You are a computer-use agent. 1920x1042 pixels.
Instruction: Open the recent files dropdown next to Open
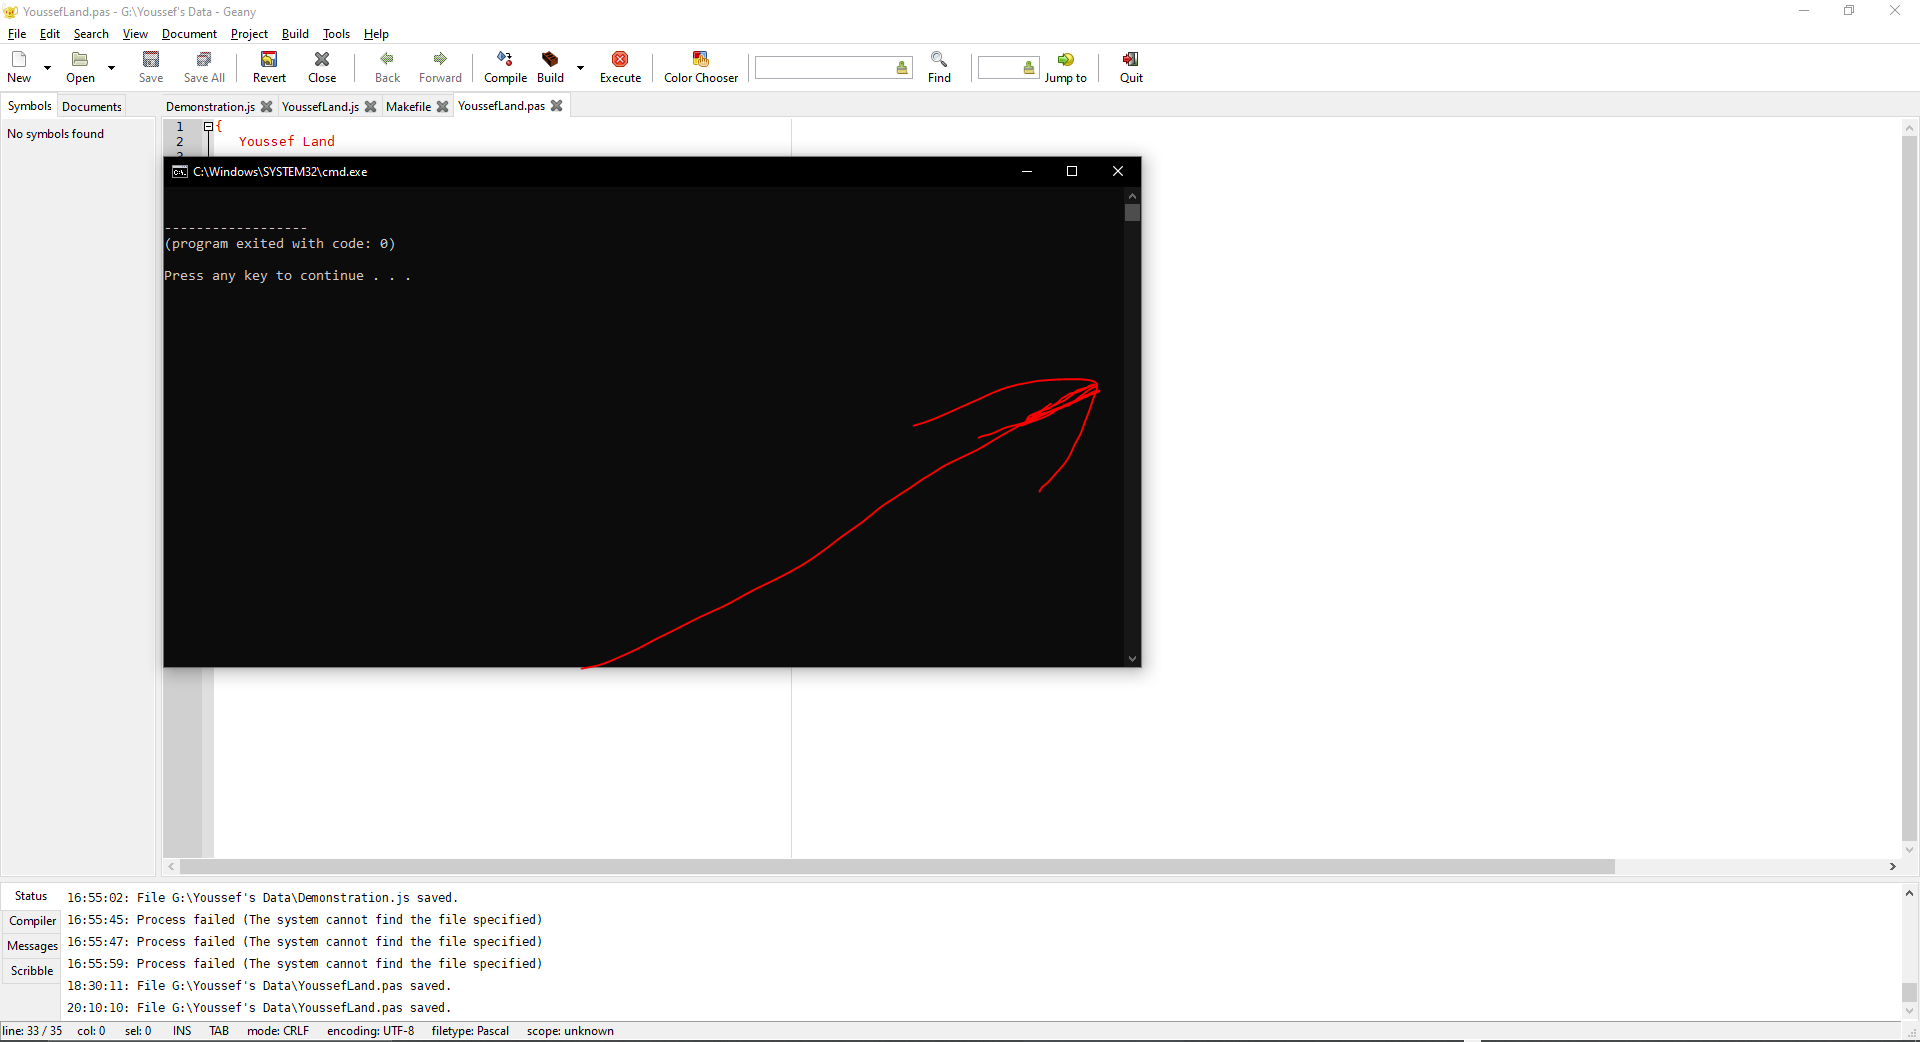click(x=111, y=68)
